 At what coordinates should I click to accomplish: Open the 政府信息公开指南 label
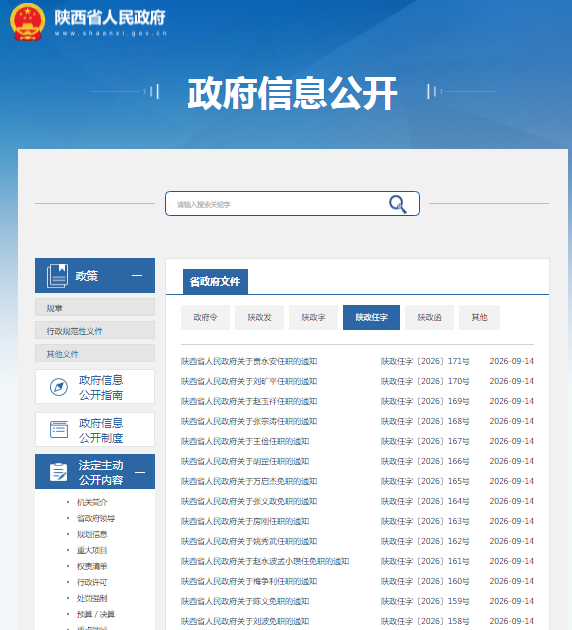coord(101,387)
